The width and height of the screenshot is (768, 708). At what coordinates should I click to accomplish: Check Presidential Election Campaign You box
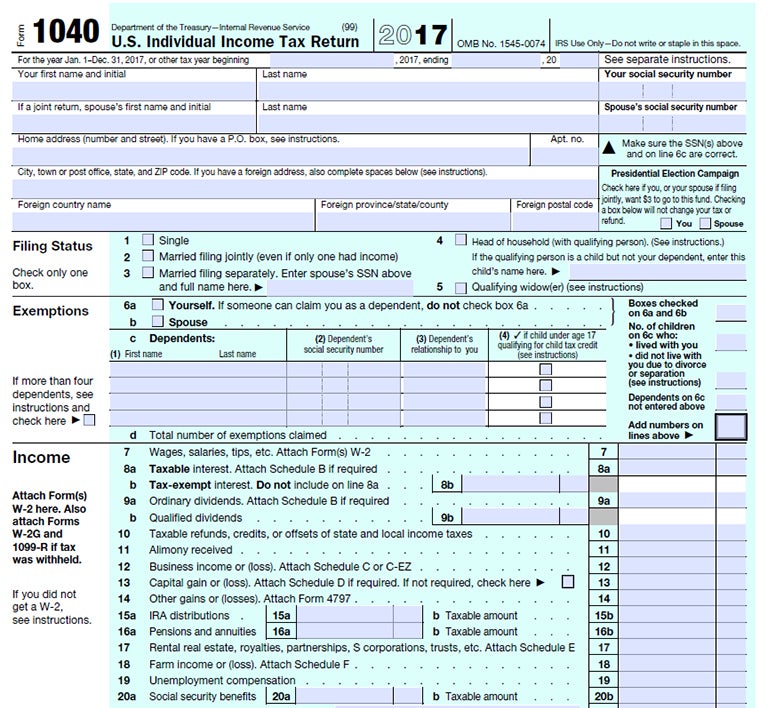(x=666, y=223)
